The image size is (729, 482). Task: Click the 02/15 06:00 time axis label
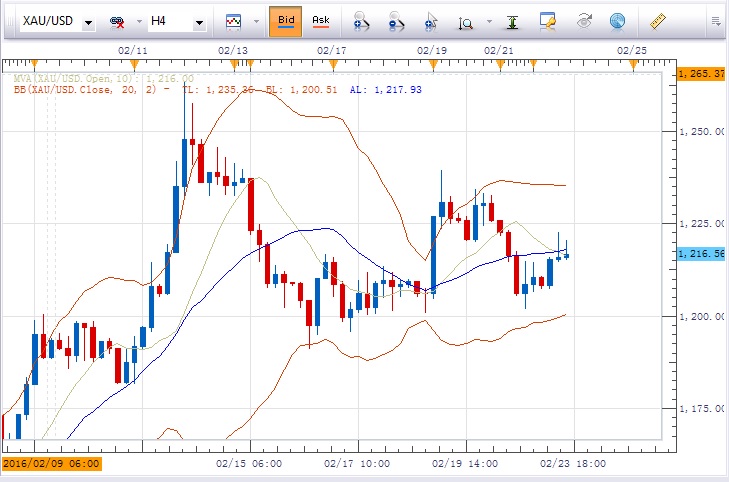click(249, 464)
